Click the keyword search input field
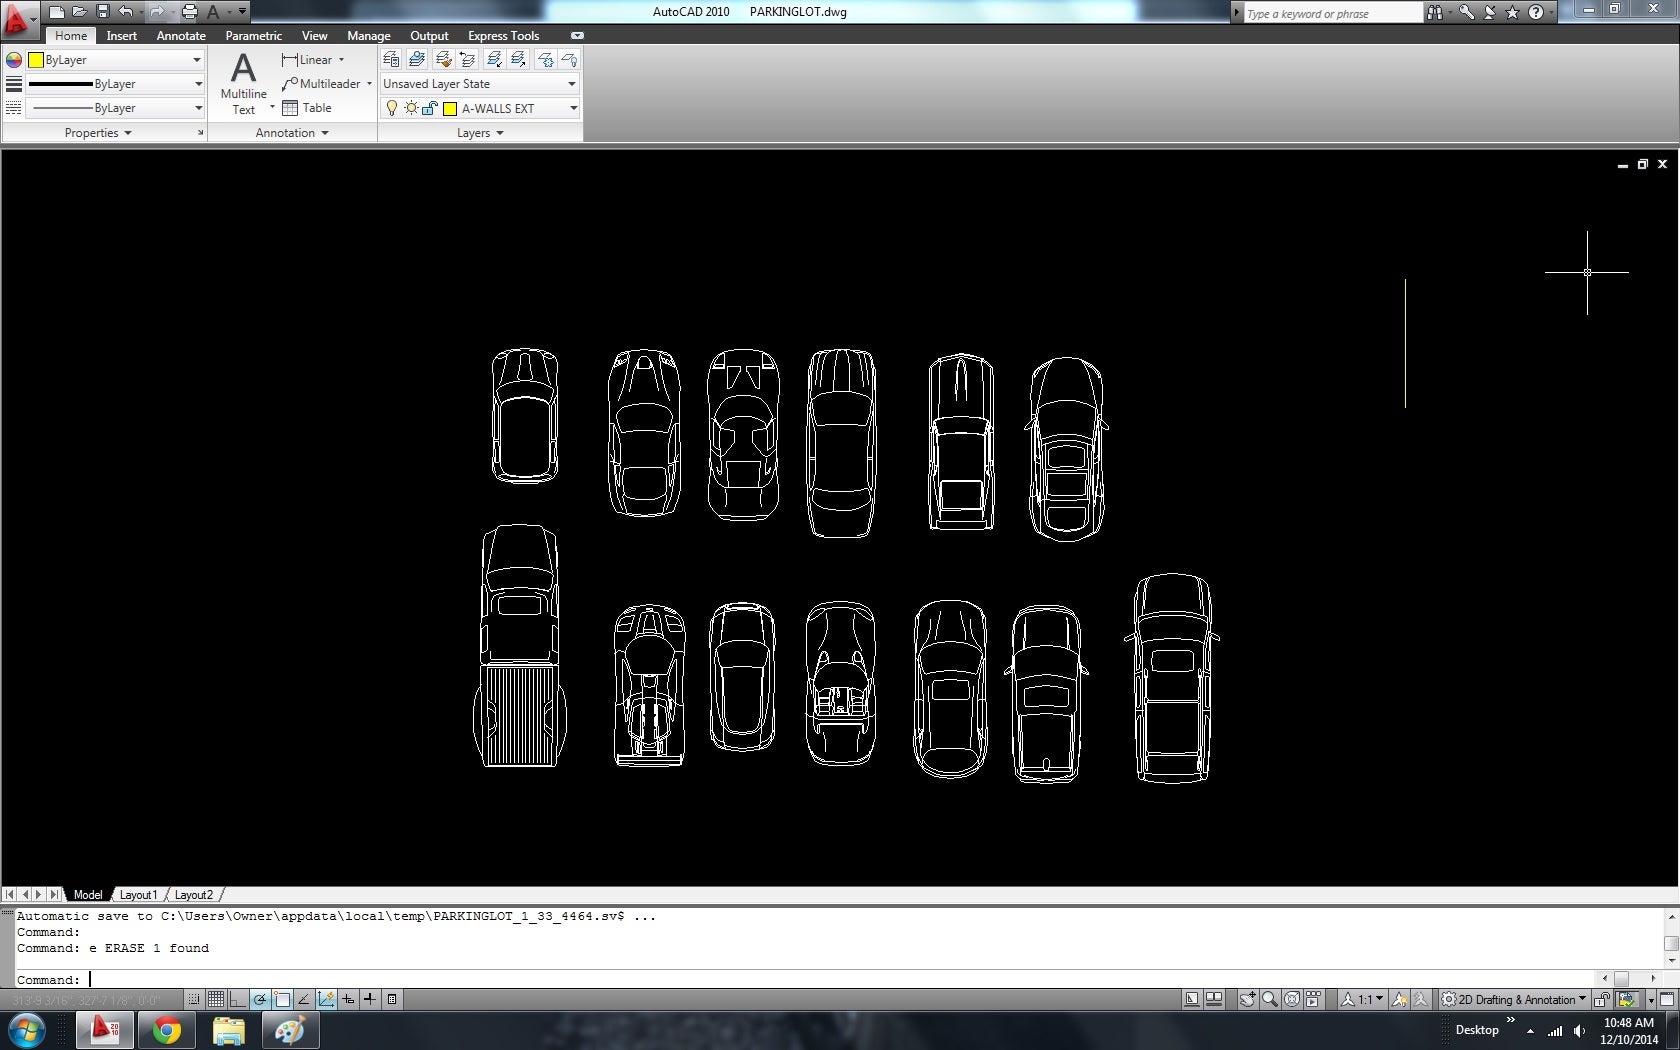Screen dimensions: 1680x1050 point(1332,13)
